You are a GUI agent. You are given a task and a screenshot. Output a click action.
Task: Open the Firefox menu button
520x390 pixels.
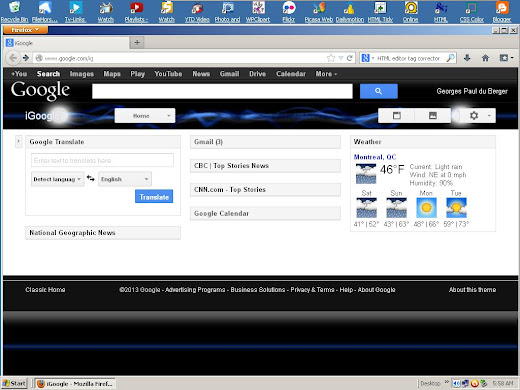click(25, 30)
